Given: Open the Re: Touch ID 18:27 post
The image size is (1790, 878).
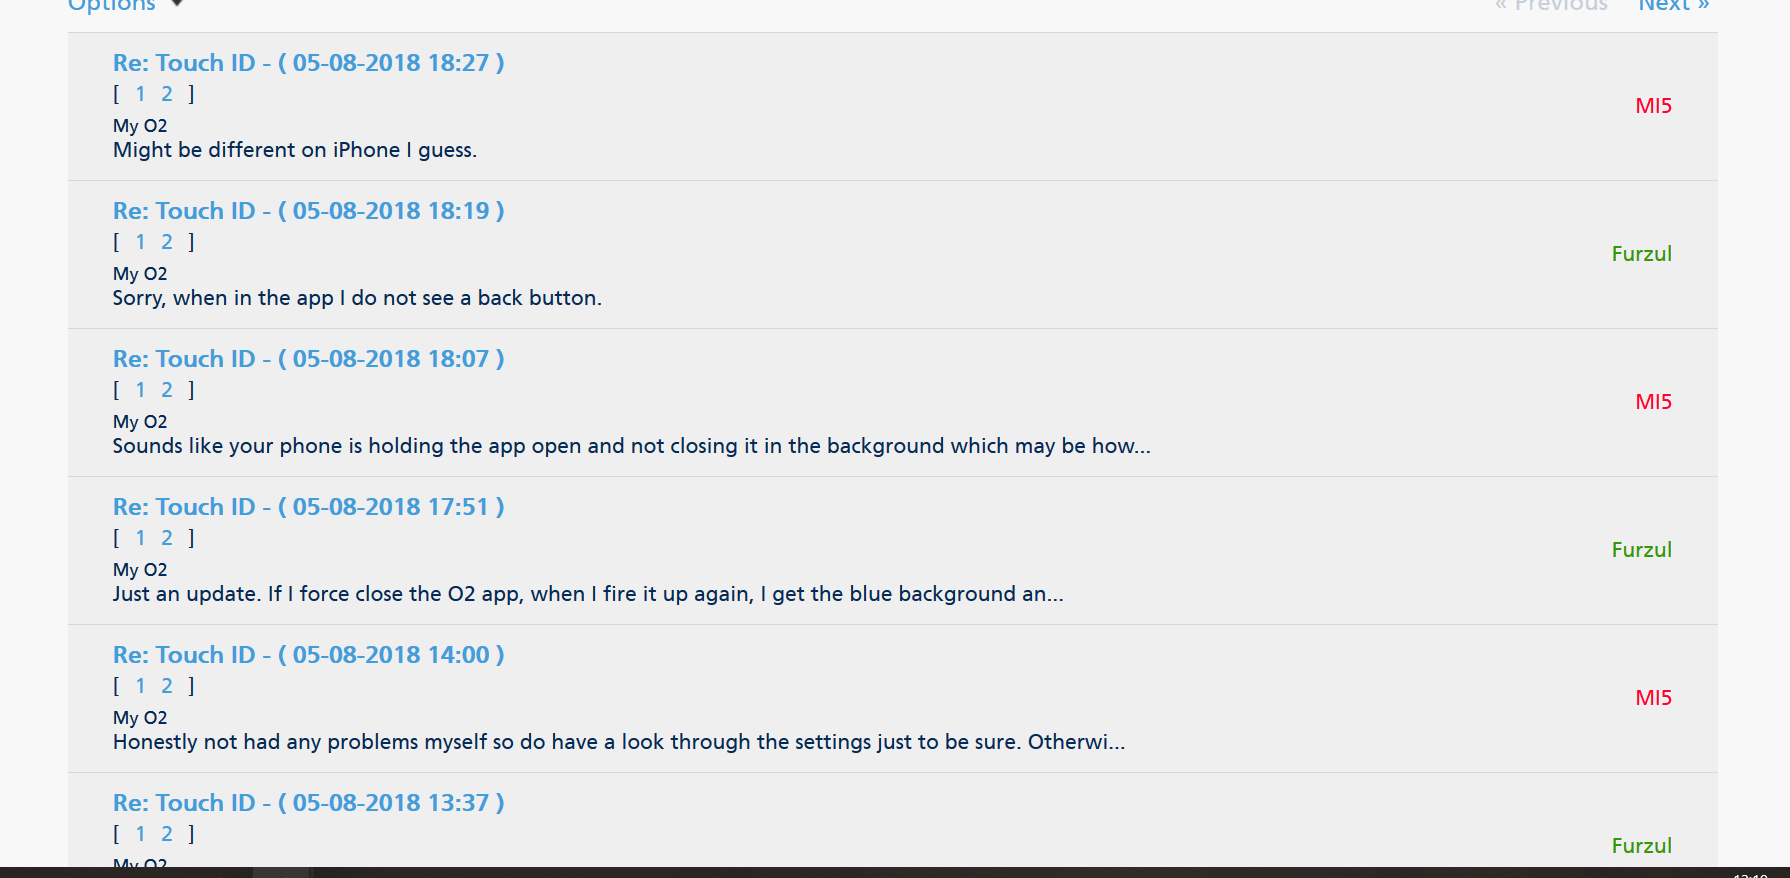Looking at the screenshot, I should click(308, 63).
